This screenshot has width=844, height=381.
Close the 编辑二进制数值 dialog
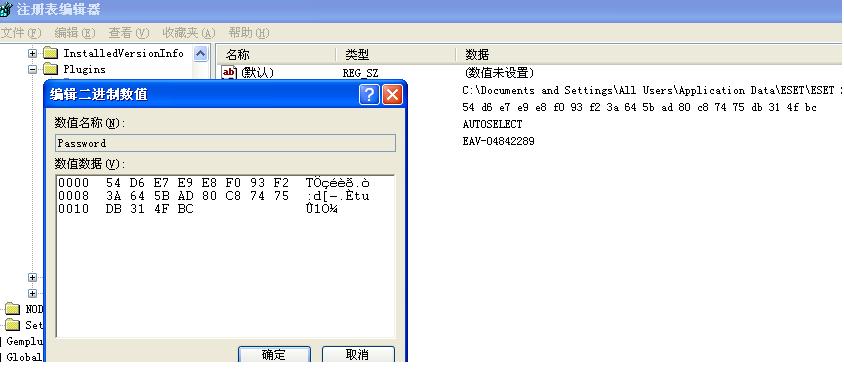click(x=392, y=95)
